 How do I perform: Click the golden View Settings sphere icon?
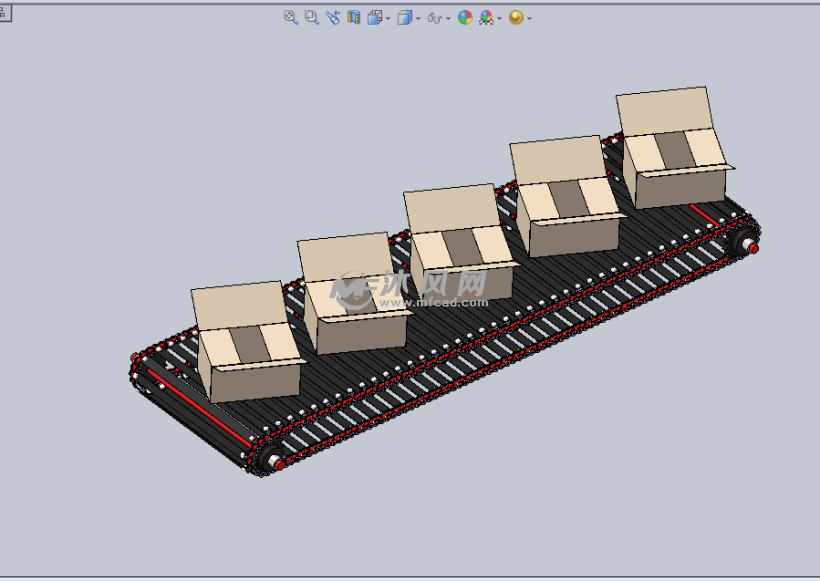[516, 18]
